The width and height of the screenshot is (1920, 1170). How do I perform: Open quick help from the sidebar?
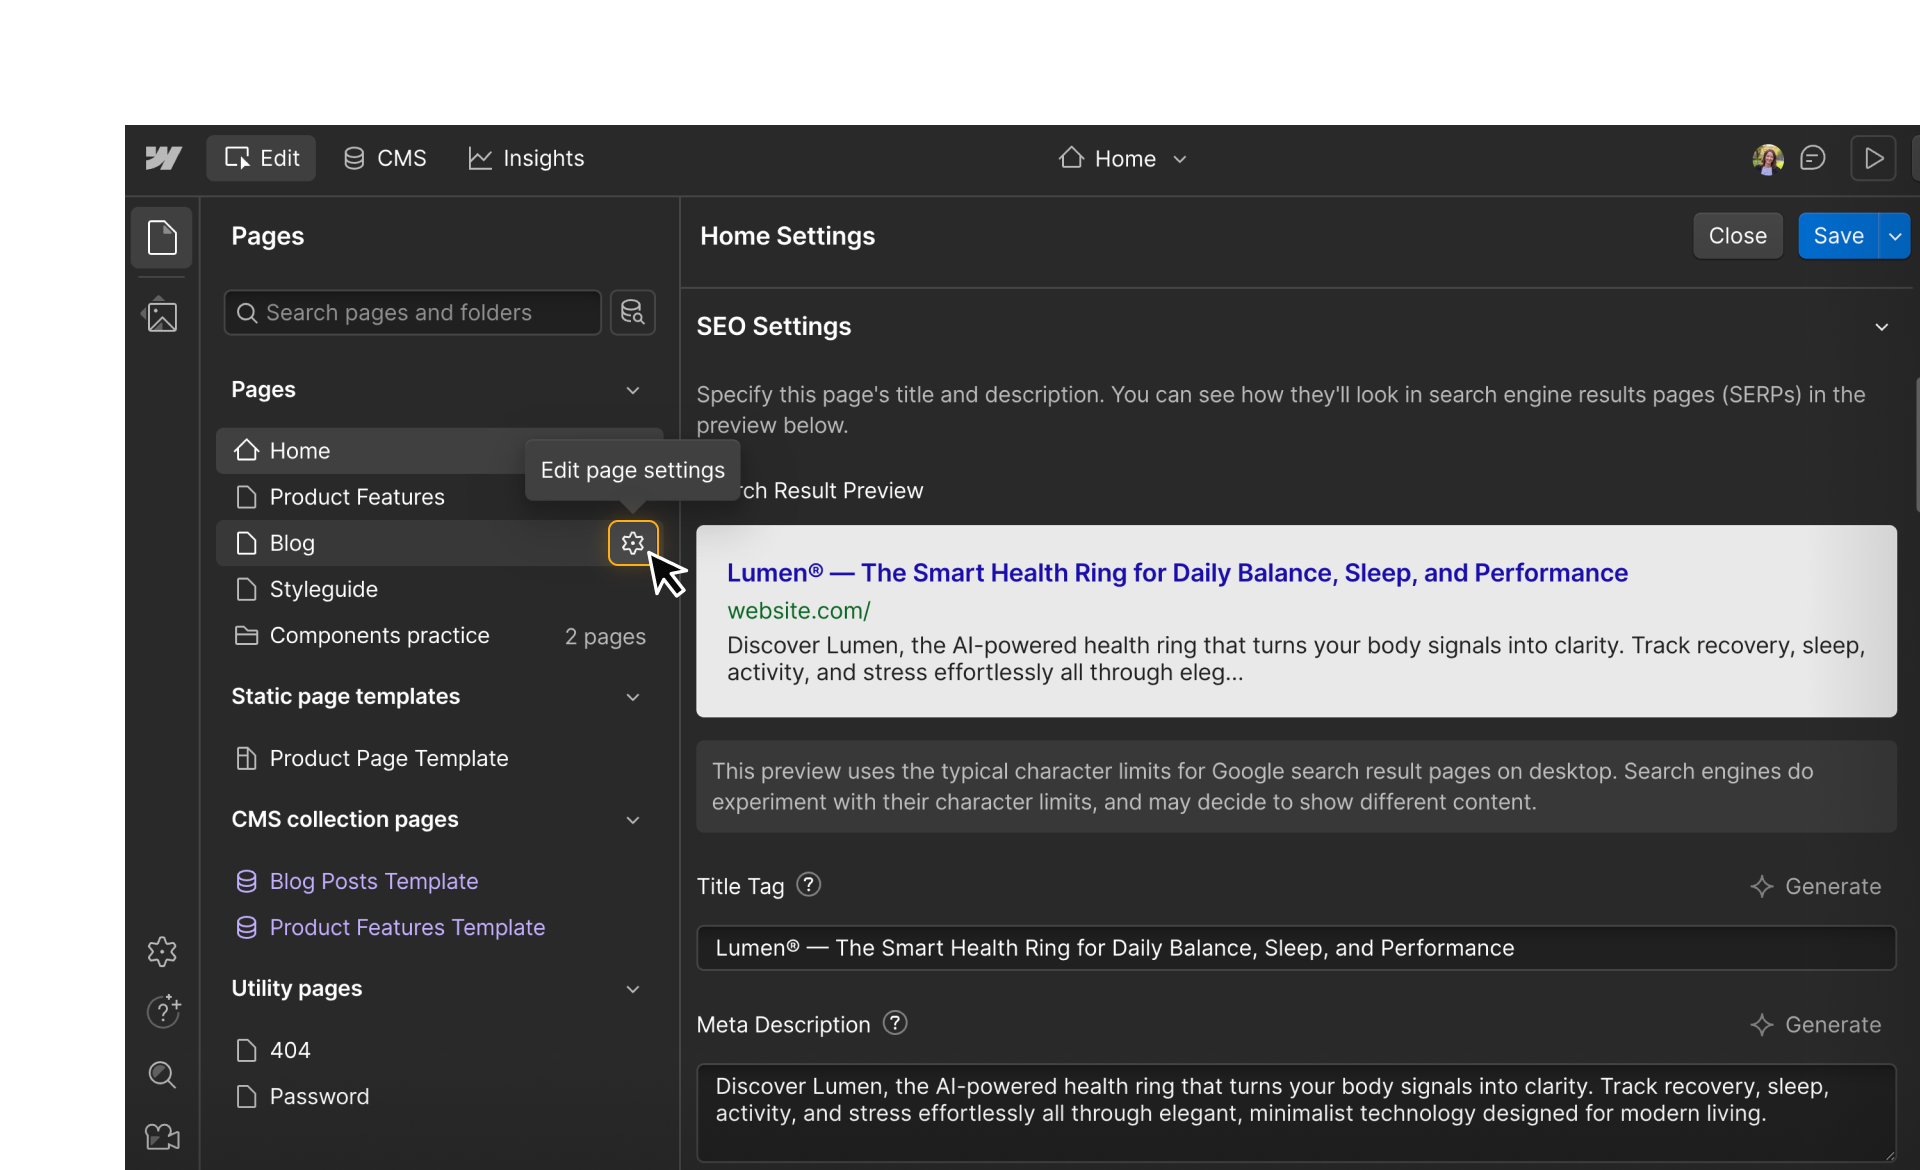tap(161, 1012)
